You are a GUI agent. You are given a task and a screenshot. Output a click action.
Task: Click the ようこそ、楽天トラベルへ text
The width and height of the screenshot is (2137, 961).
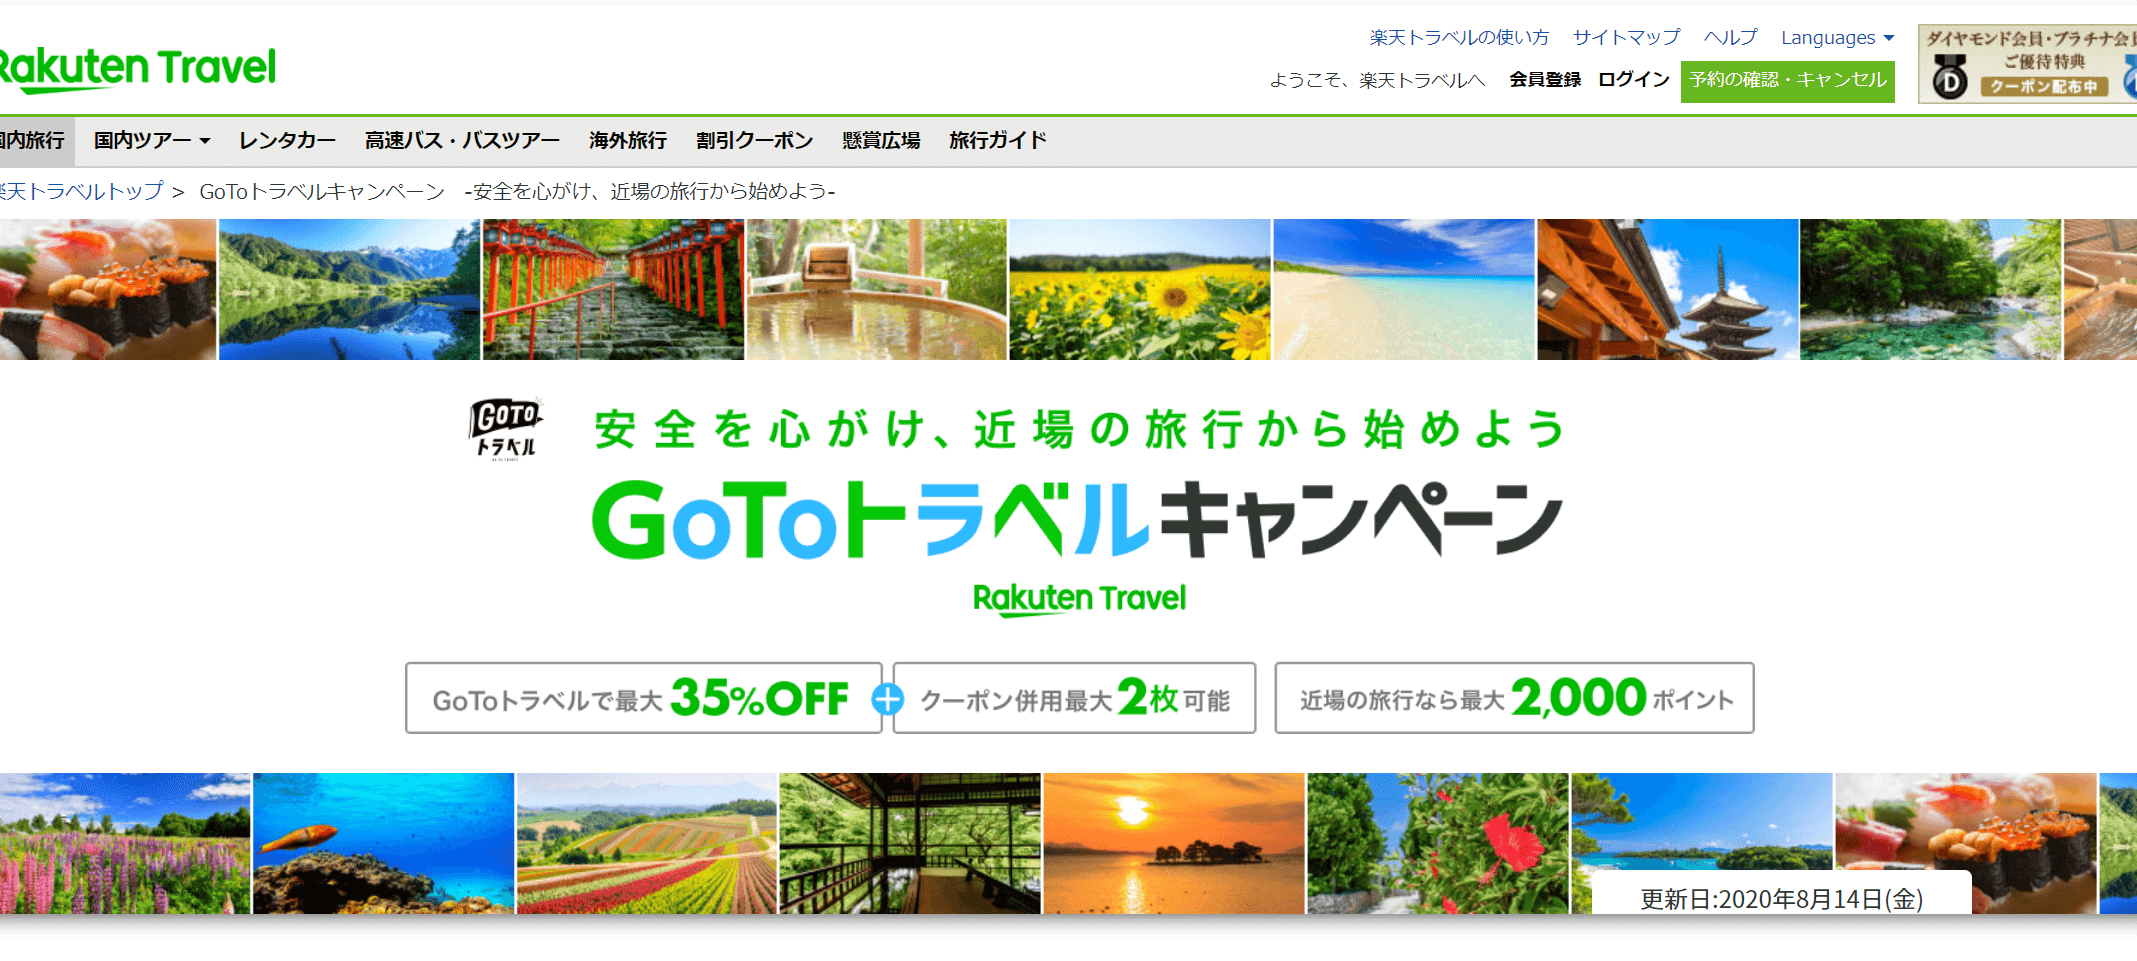[x=1377, y=80]
